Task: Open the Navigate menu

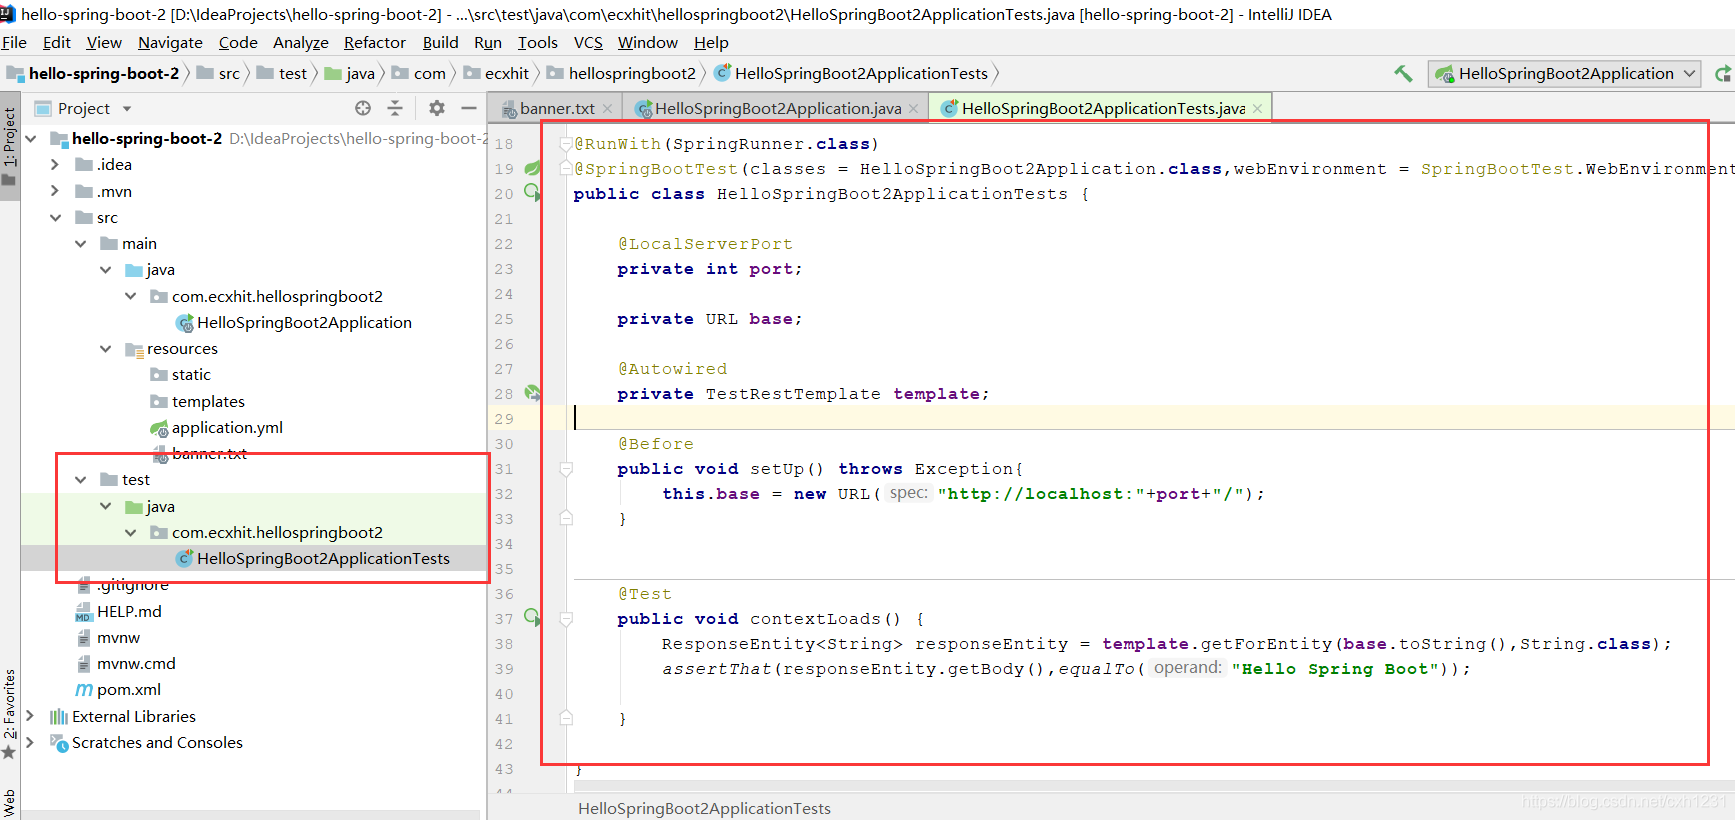Action: point(170,42)
